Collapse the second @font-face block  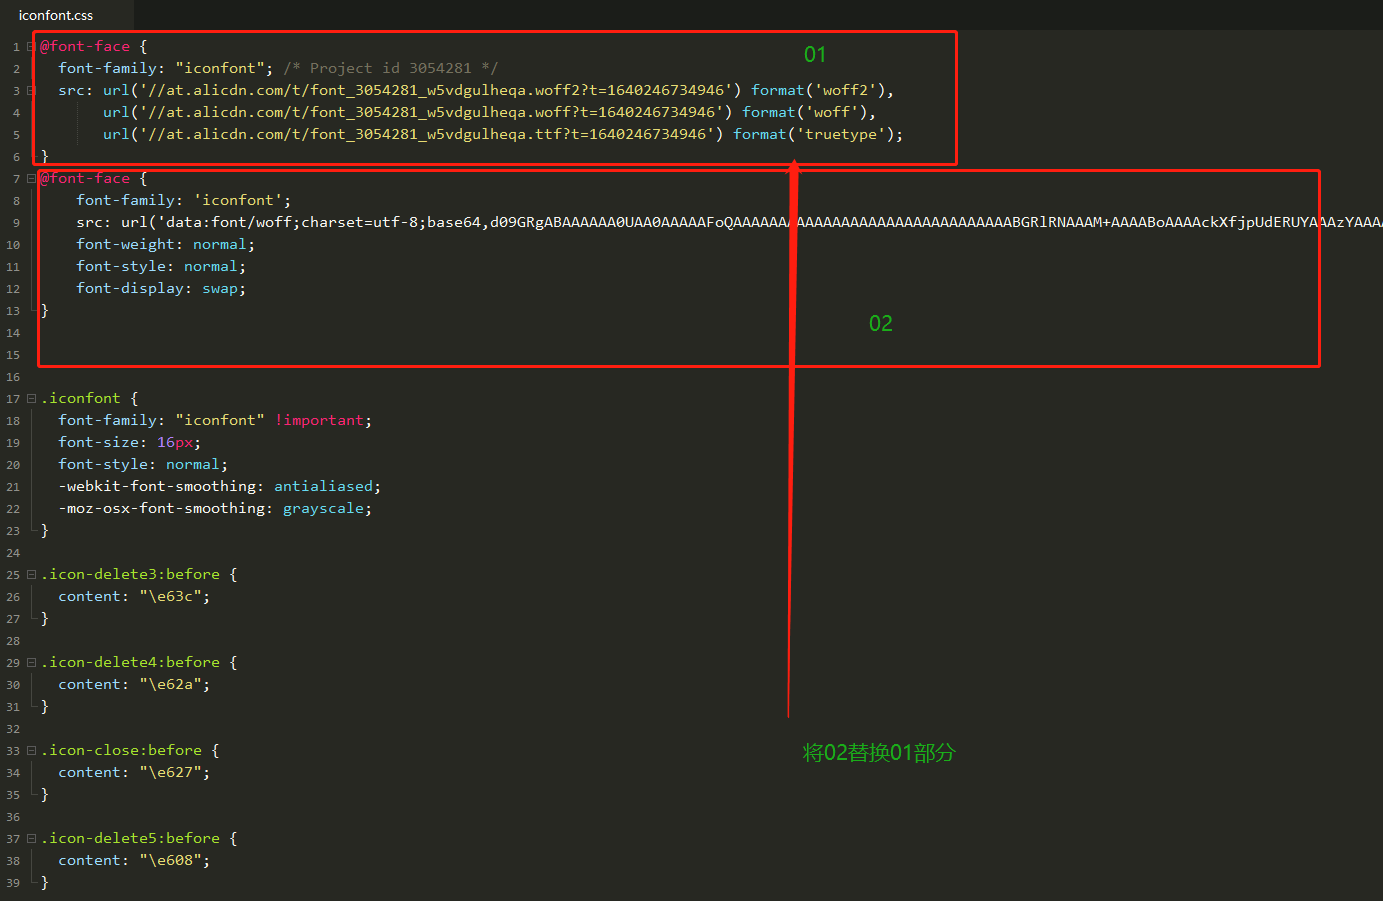pos(29,177)
